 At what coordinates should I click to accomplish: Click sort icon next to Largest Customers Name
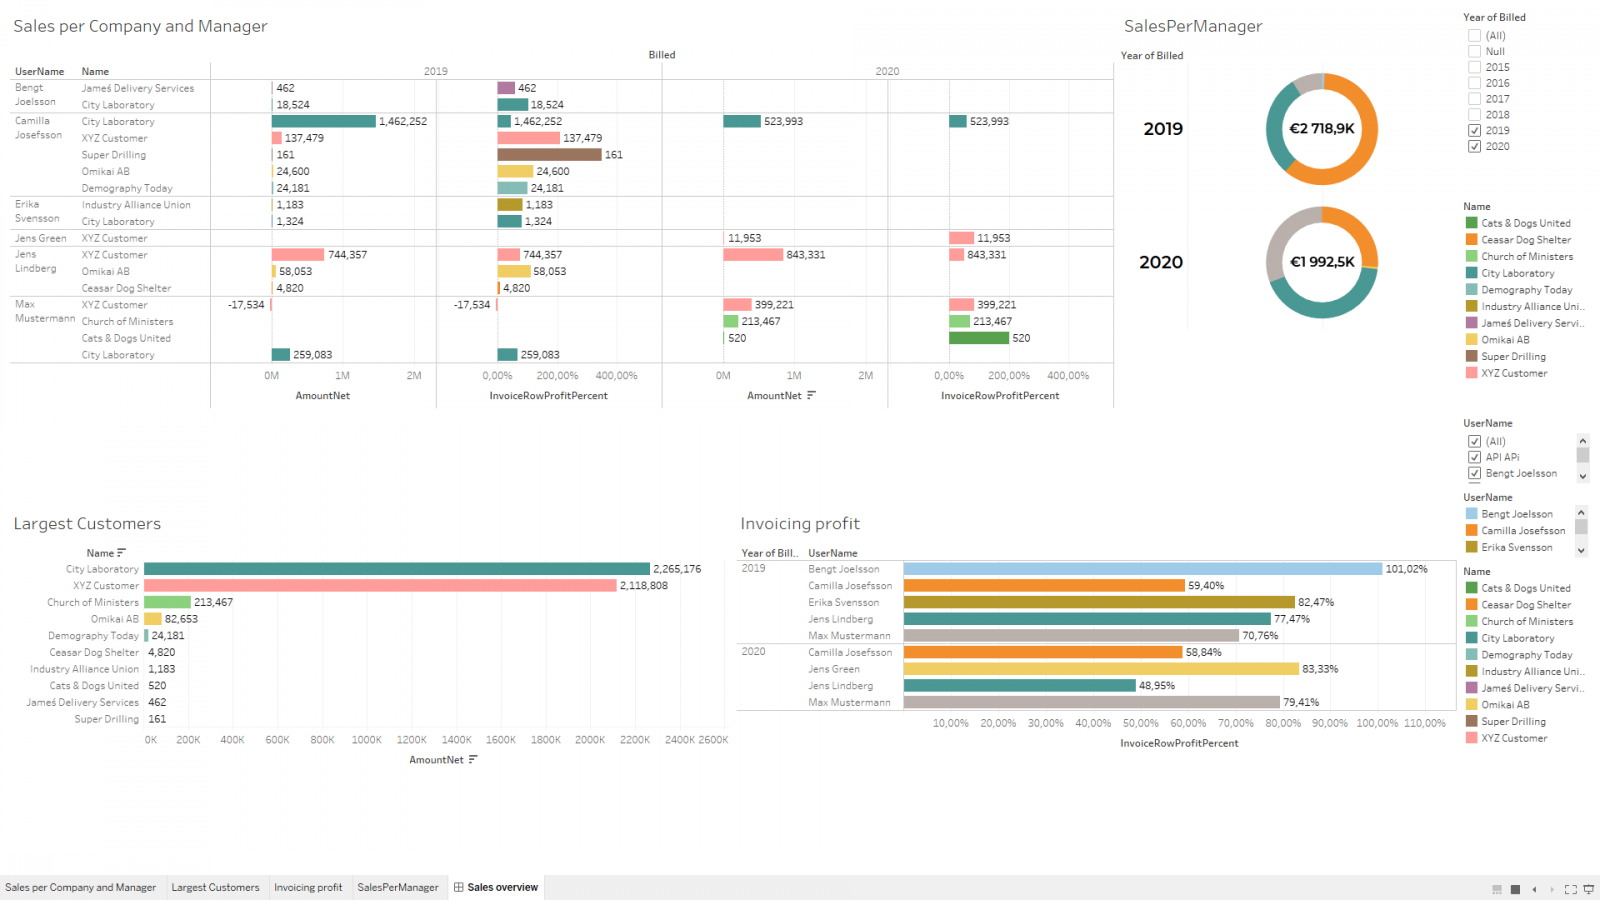121,553
